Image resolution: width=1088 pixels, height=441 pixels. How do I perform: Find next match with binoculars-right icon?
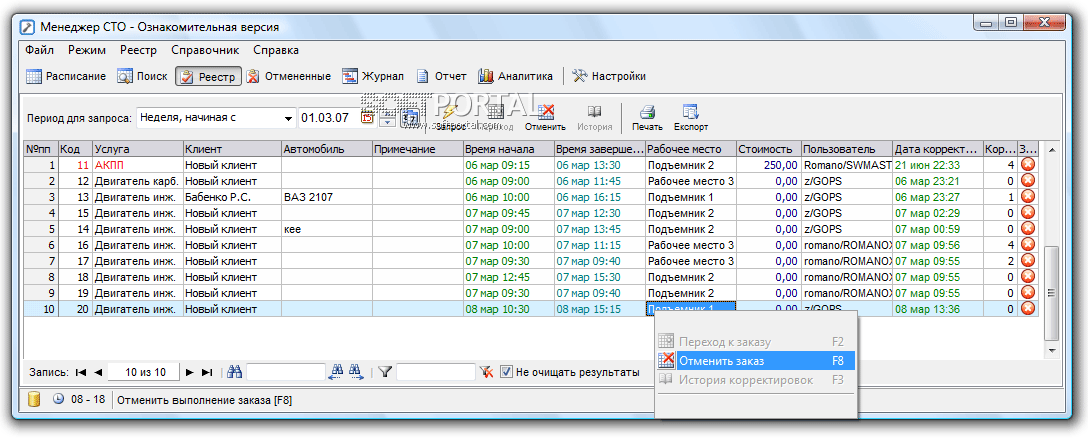pyautogui.click(x=356, y=372)
